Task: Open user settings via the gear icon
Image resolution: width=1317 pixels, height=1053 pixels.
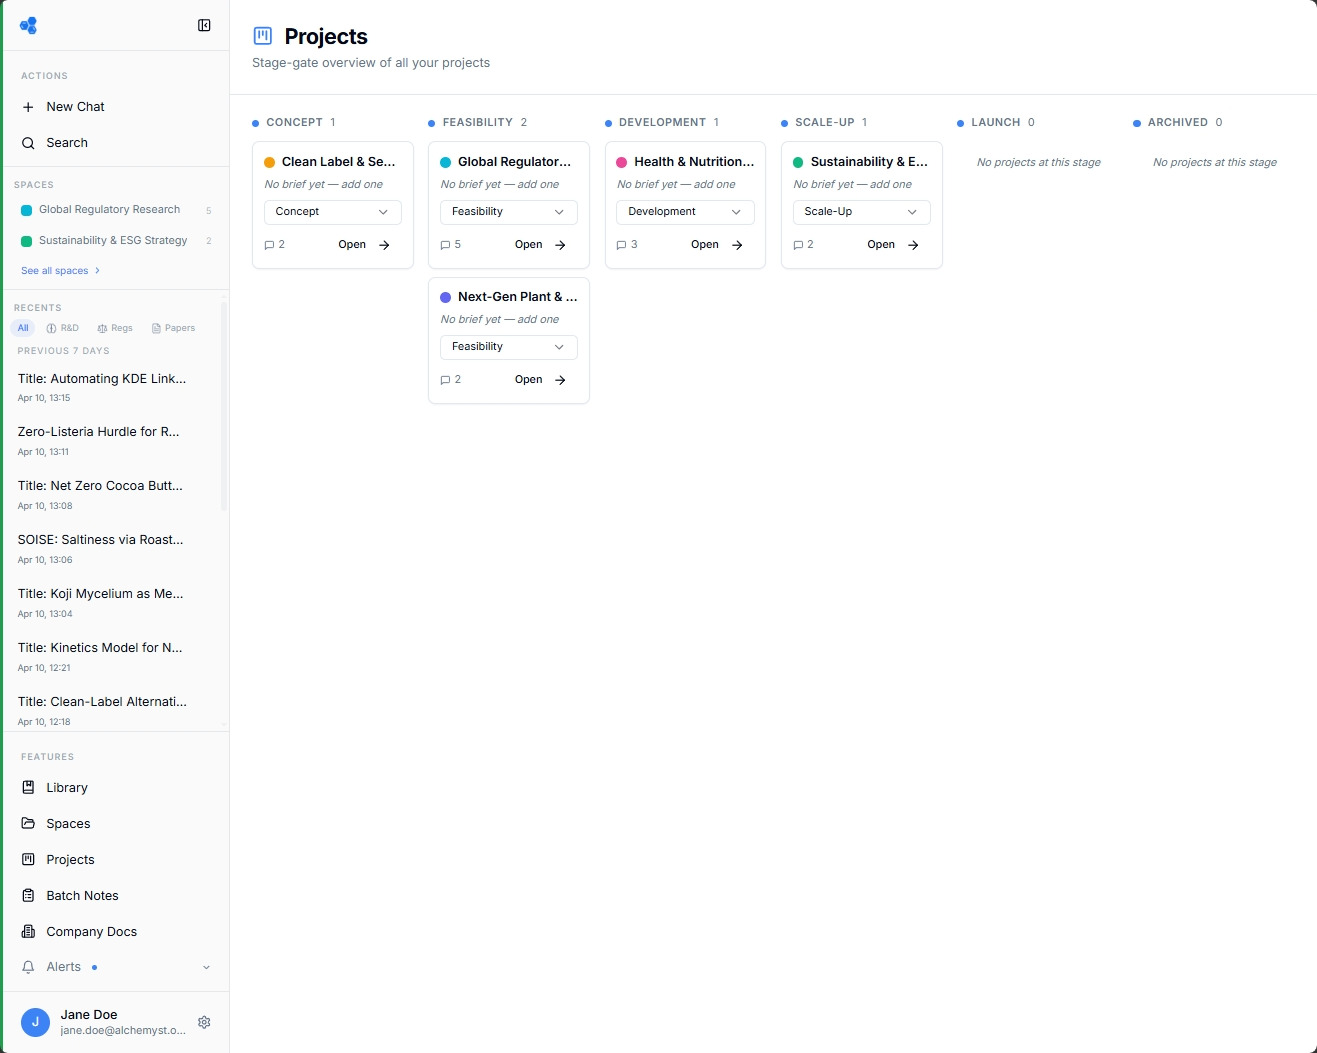Action: pyautogui.click(x=204, y=1022)
